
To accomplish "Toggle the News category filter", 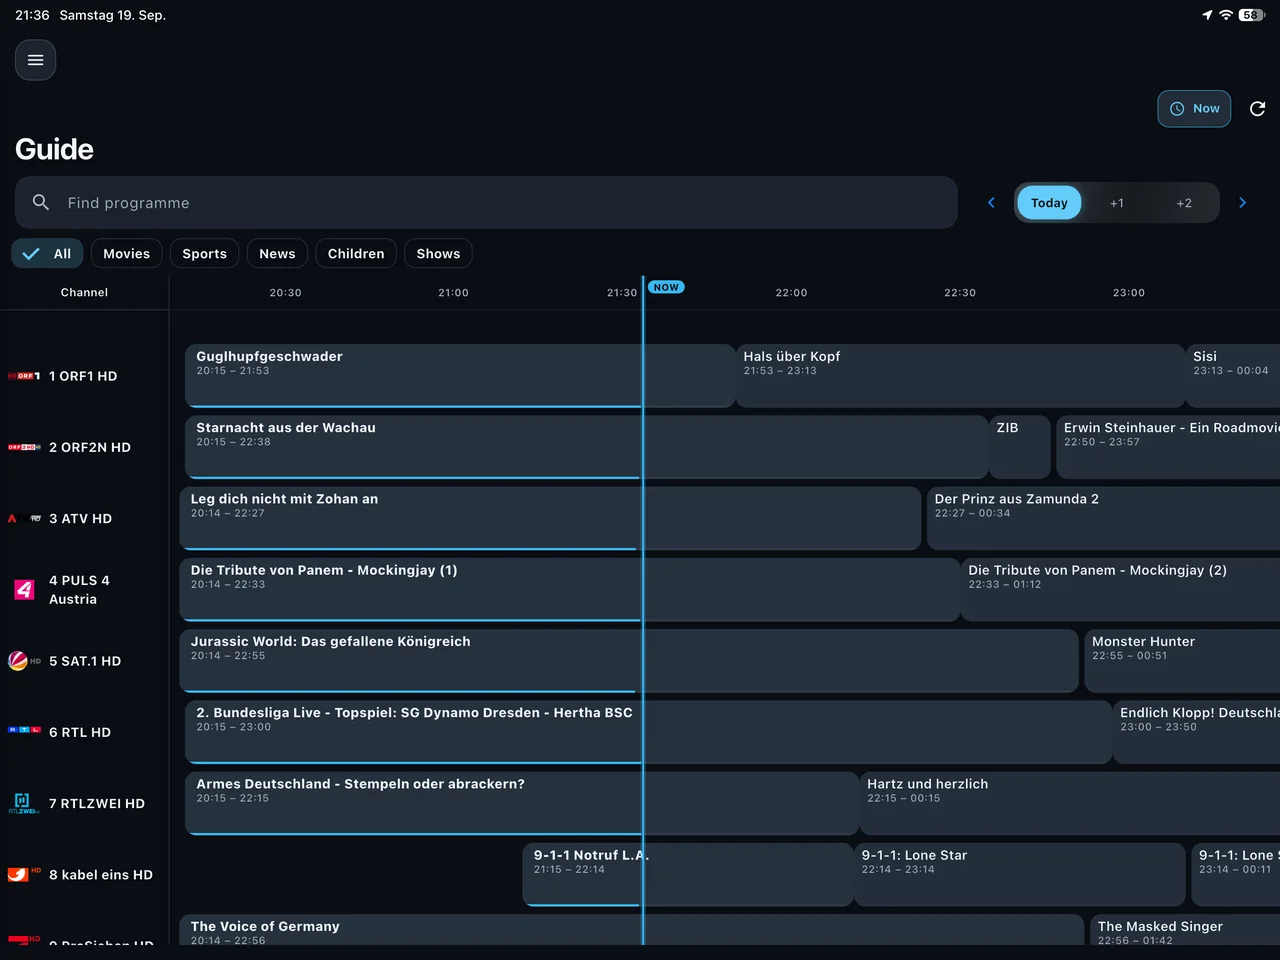I will (x=277, y=254).
